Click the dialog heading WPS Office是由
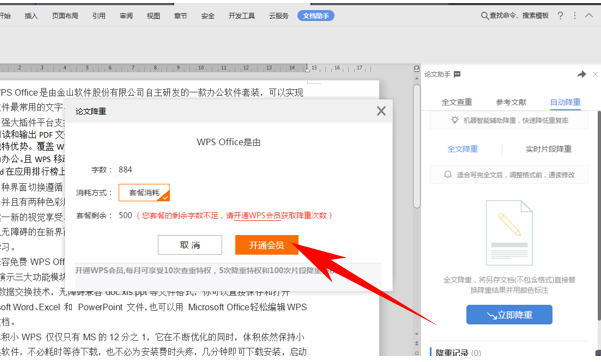 (228, 142)
